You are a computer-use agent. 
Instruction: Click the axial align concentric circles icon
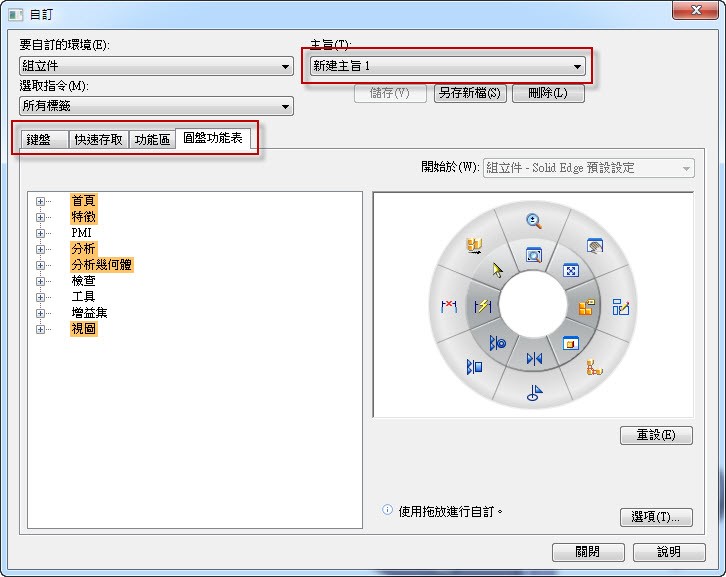497,343
